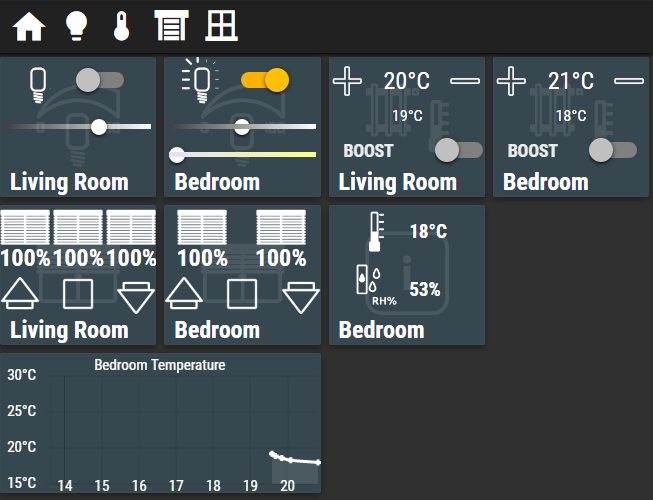Increase Living Room setpoint with plus
This screenshot has height=500, width=653.
[347, 81]
